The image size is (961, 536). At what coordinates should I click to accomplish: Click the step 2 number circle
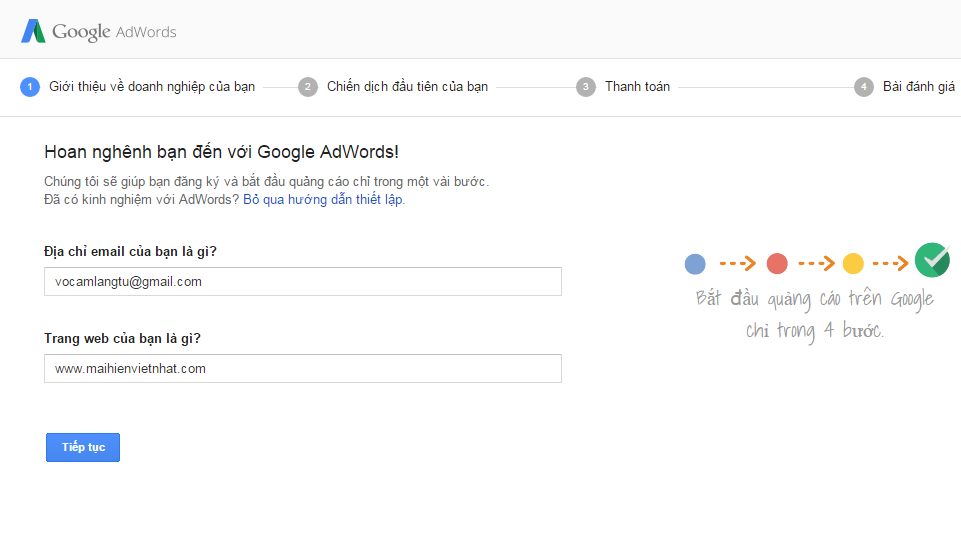click(308, 86)
